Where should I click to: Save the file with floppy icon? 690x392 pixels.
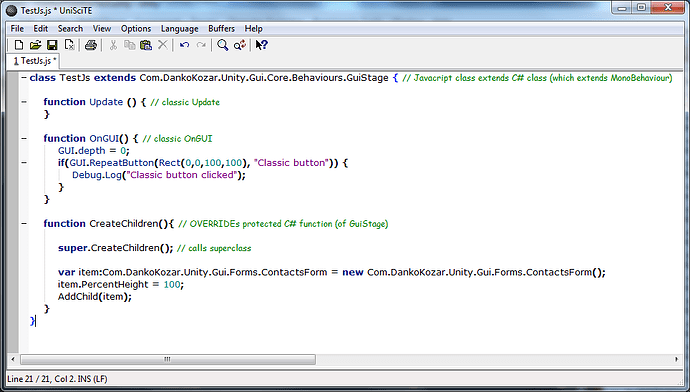click(x=52, y=45)
